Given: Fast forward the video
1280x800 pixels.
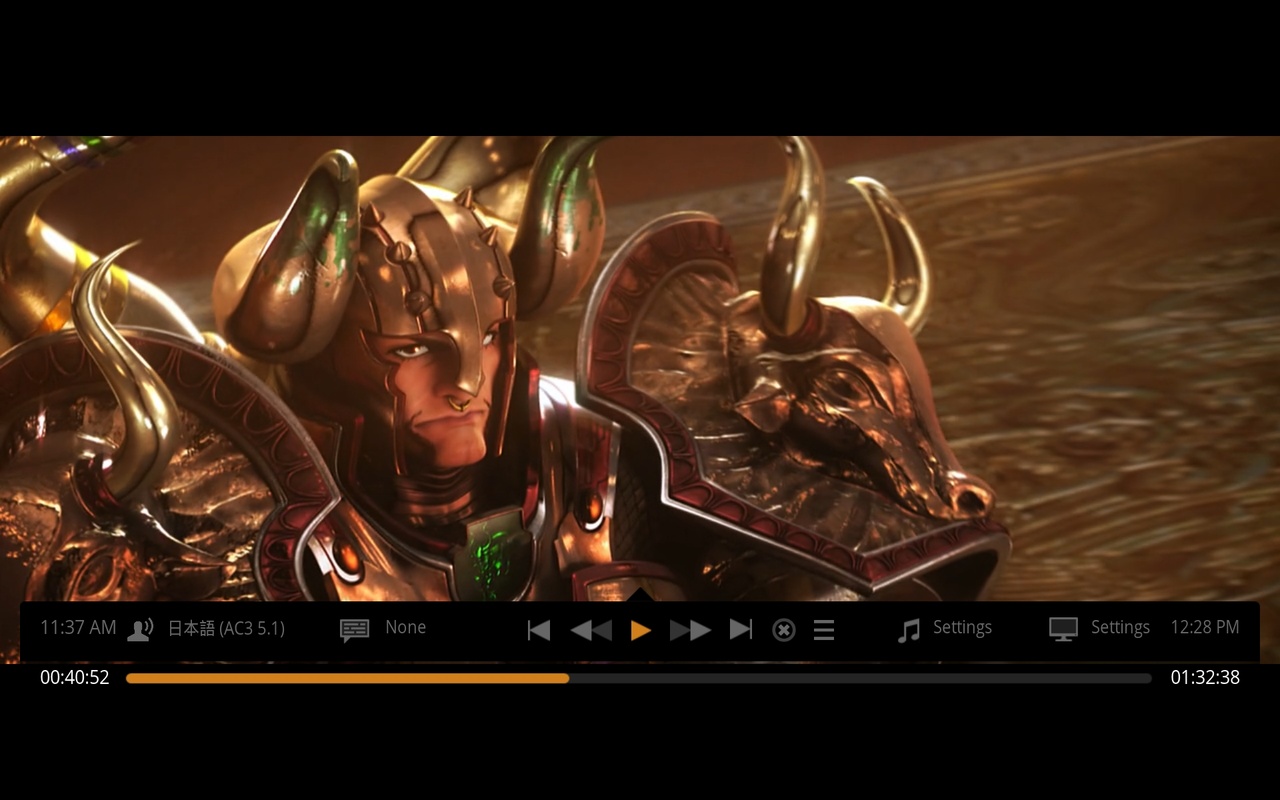Looking at the screenshot, I should point(690,629).
